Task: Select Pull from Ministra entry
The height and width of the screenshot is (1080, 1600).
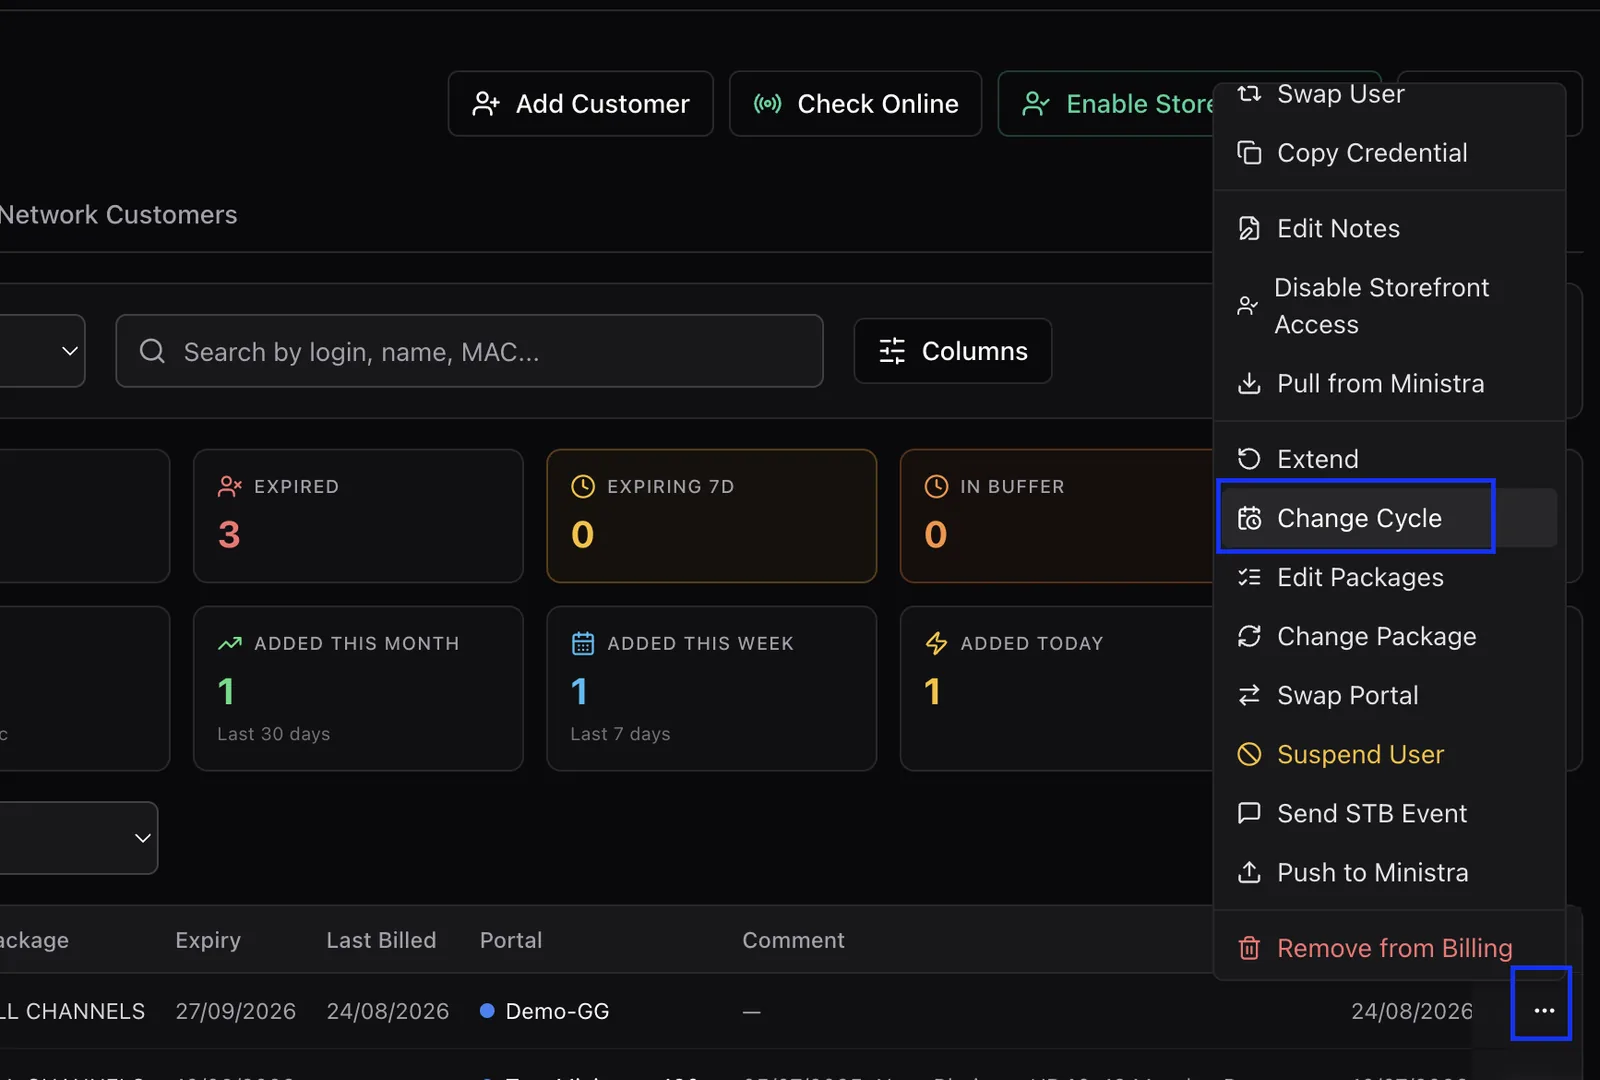Action: 1389,384
